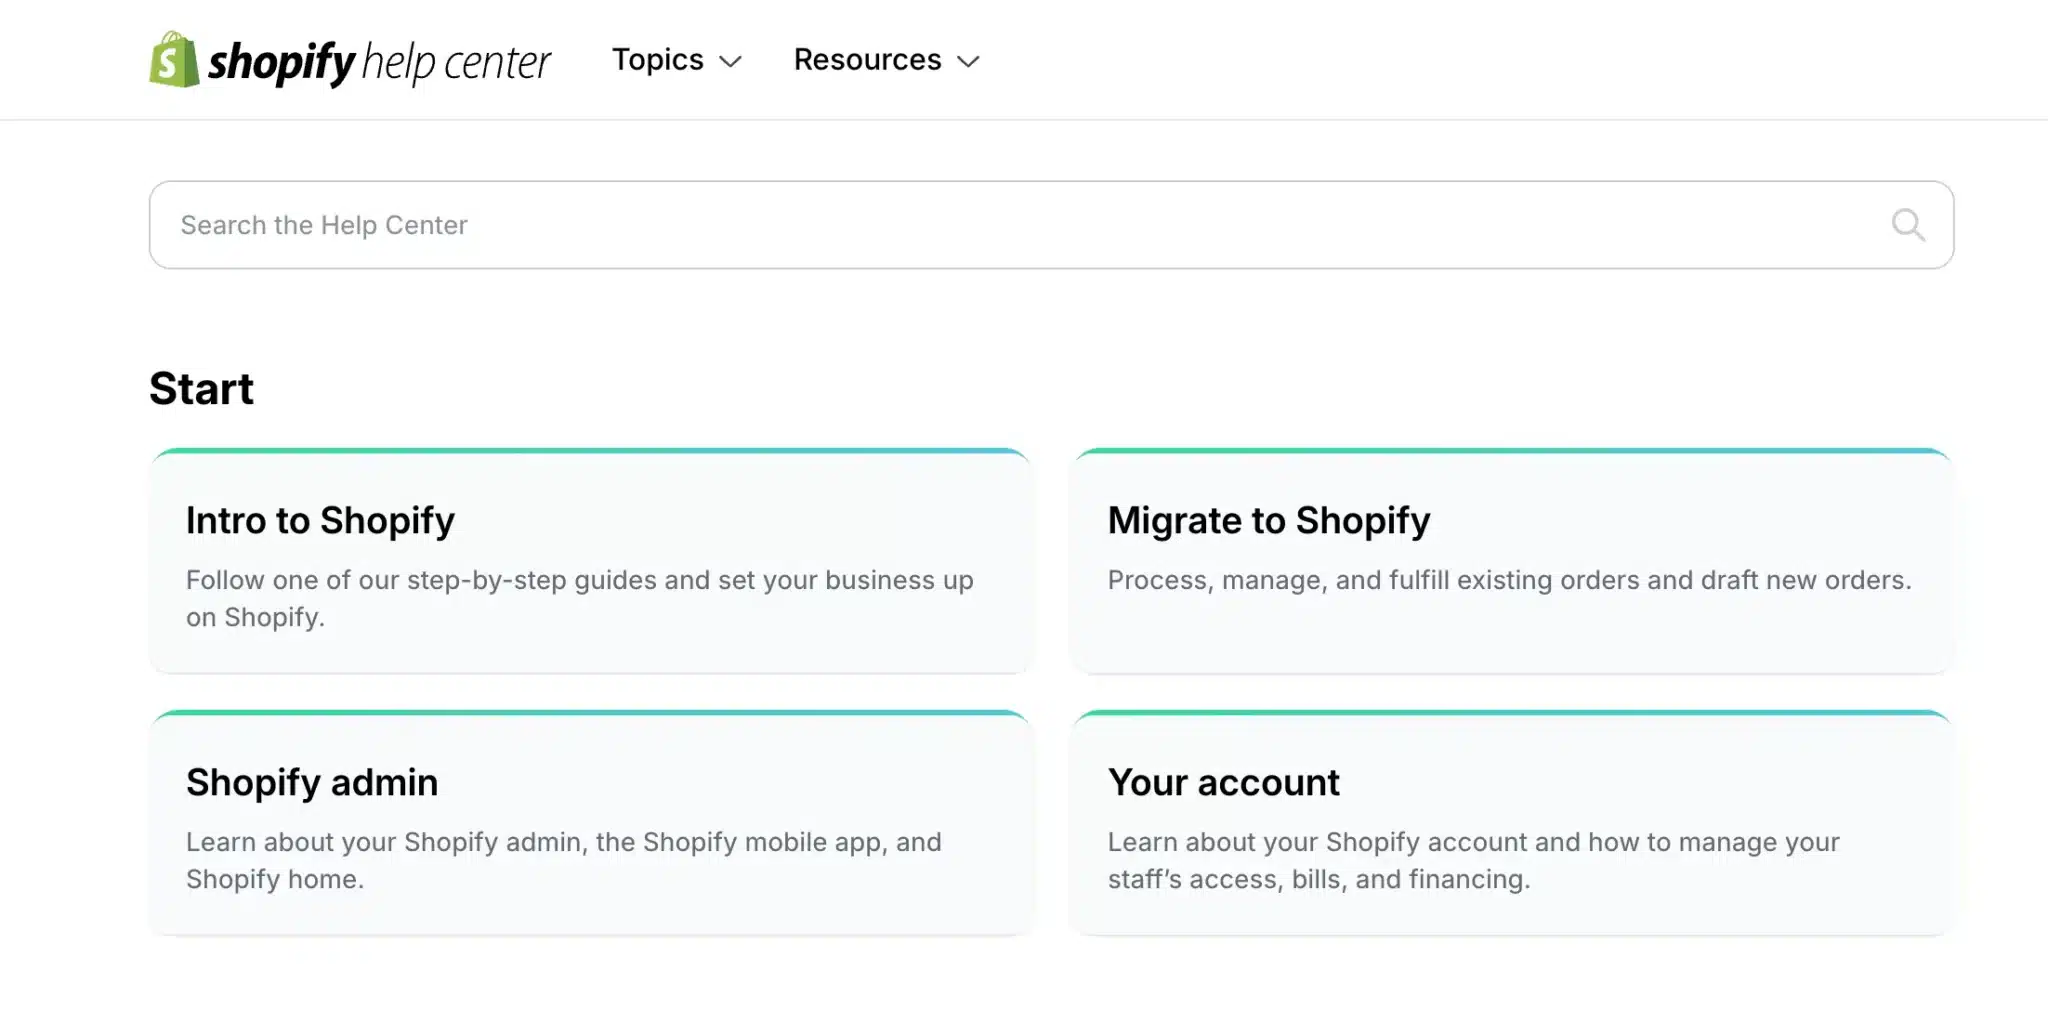Screen dimensions: 2048x1022
Task: Click the shopify help center wordmark
Action: [380, 62]
